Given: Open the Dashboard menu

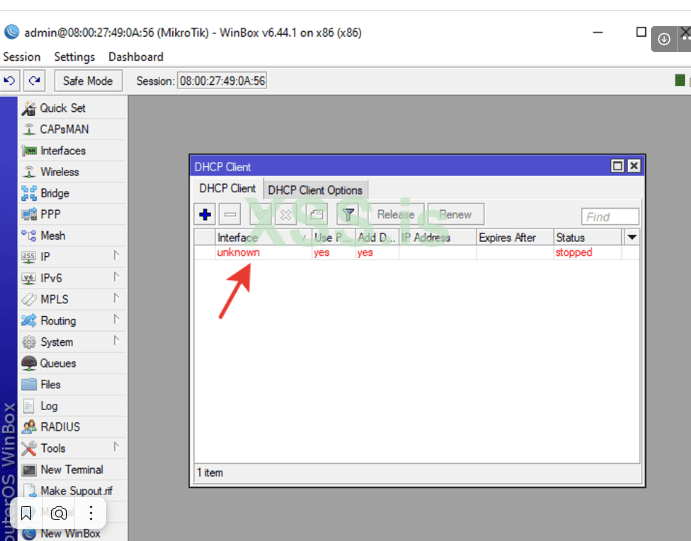Looking at the screenshot, I should [x=136, y=57].
